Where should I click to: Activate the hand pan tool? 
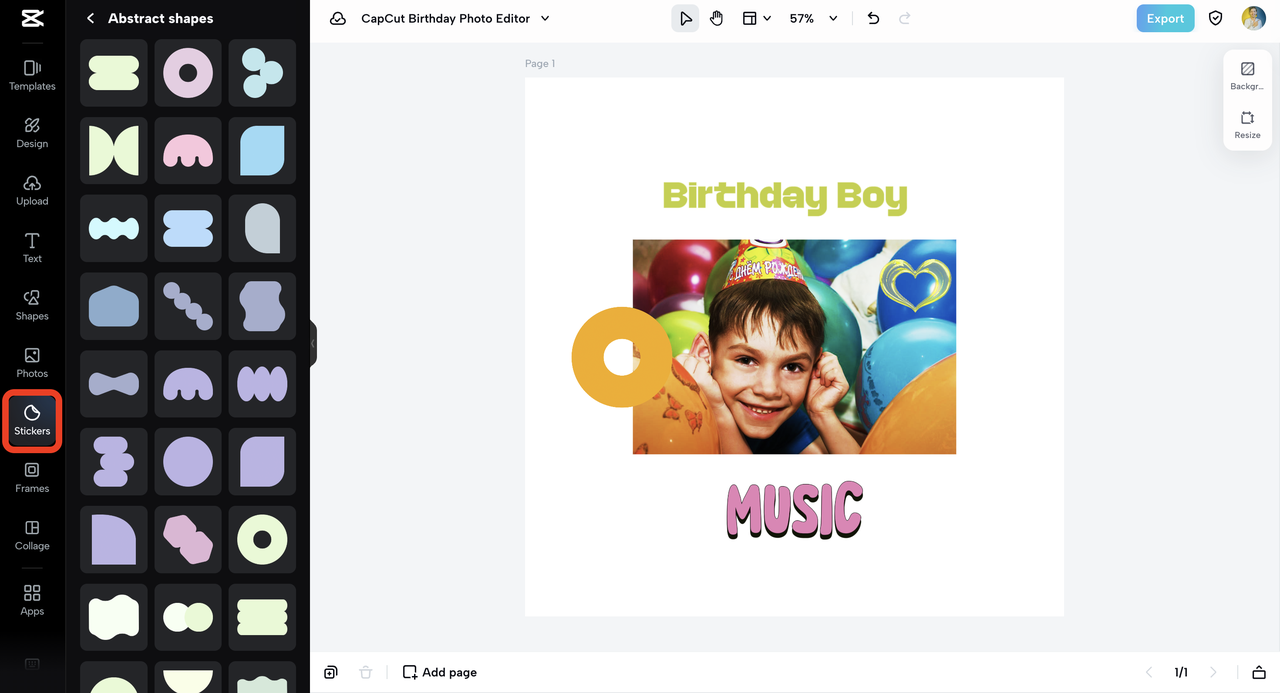pos(717,18)
